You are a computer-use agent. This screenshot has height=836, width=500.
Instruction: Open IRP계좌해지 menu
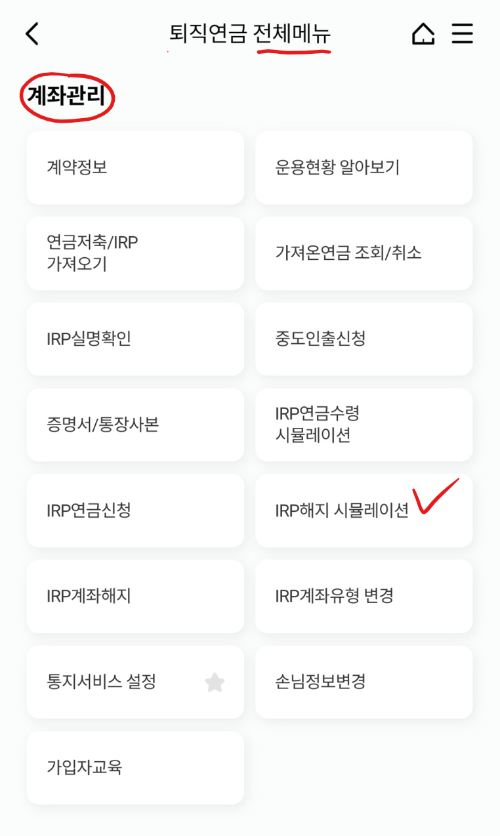[x=135, y=597]
